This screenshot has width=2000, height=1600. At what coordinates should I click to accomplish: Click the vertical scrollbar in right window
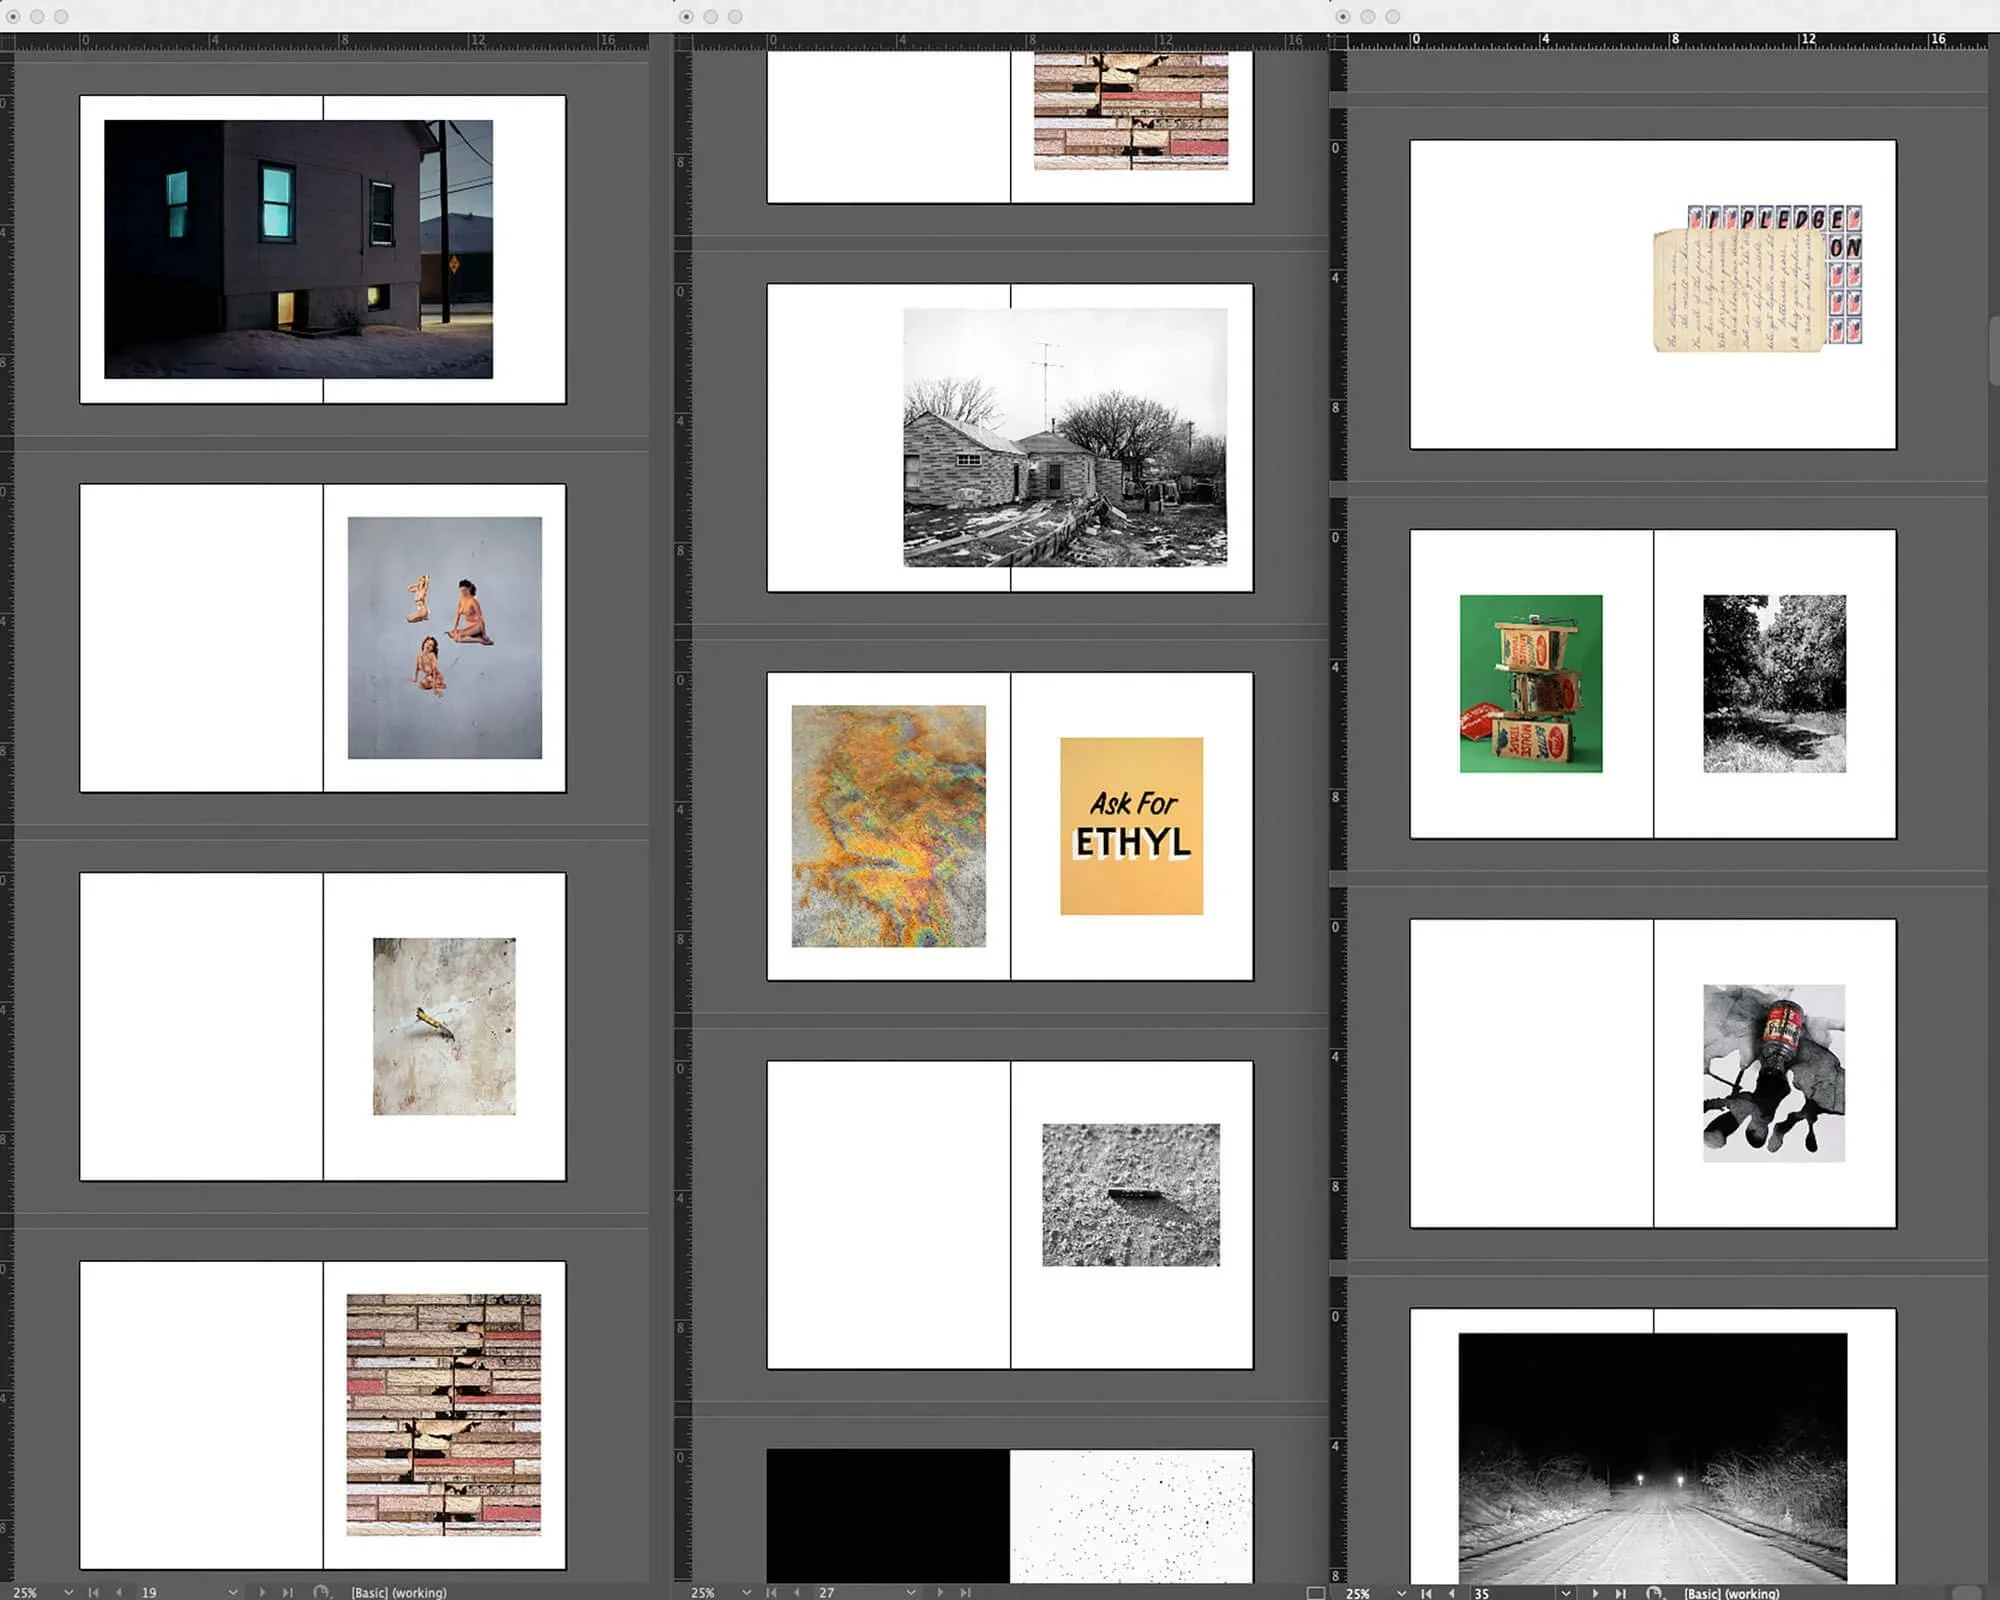[x=1993, y=350]
